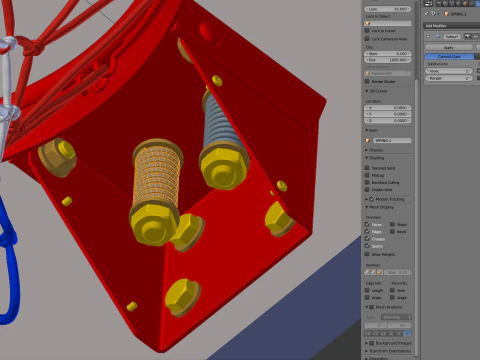Disable the Edges overlay checkbox
Viewport: 480px width, 360px height.
click(367, 232)
